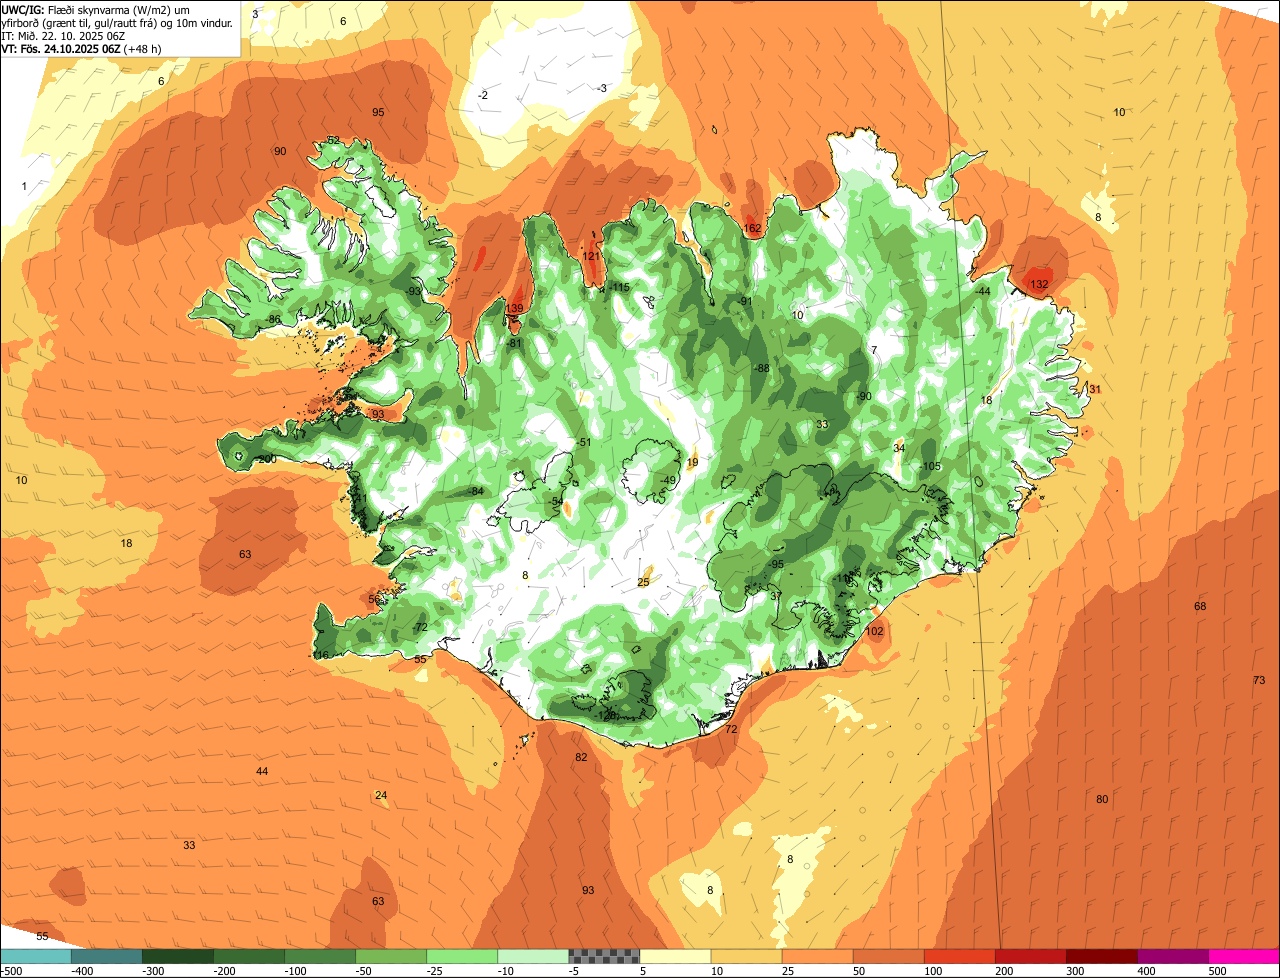Select the checkered -5 to 5 legend swatch

604,956
